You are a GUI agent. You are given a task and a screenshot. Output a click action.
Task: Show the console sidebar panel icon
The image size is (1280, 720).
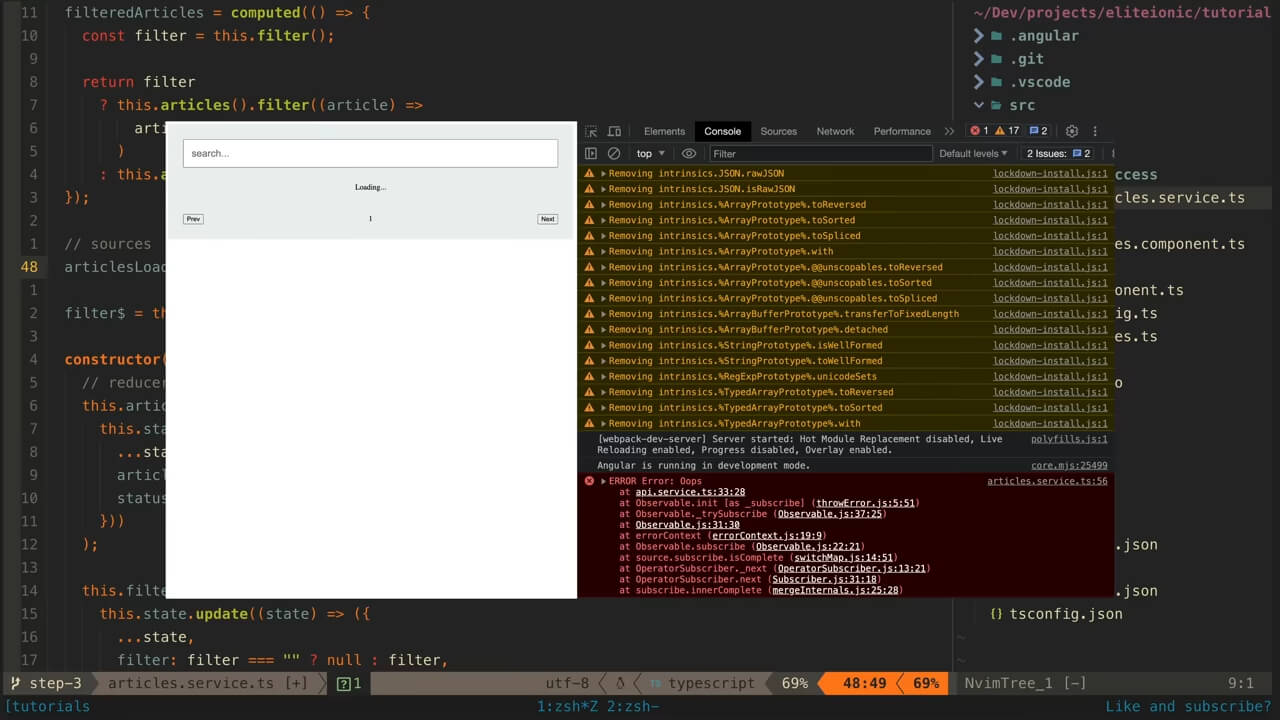coord(591,153)
